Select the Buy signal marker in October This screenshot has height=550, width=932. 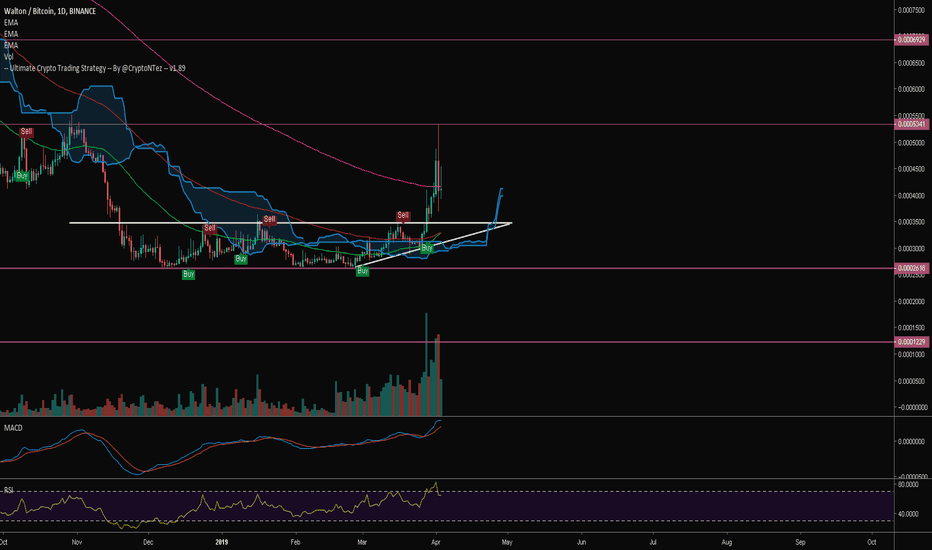[22, 175]
